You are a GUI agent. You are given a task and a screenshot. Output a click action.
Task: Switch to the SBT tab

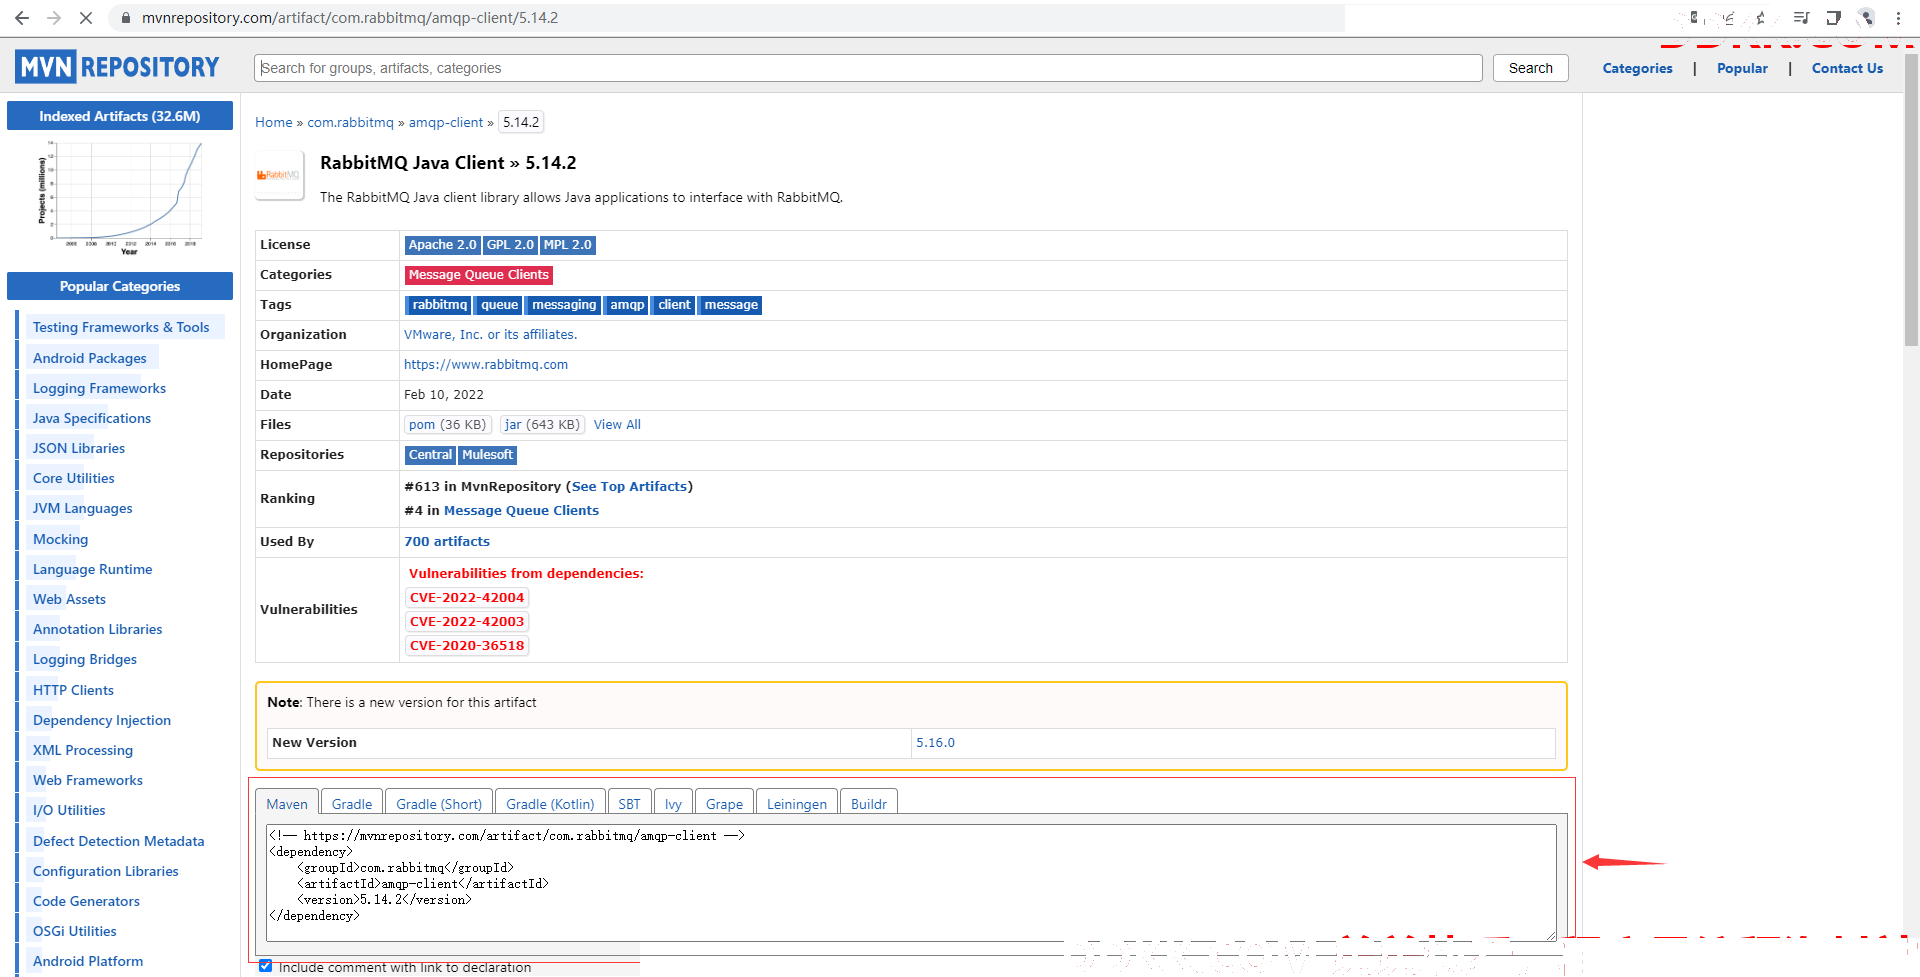(x=629, y=804)
